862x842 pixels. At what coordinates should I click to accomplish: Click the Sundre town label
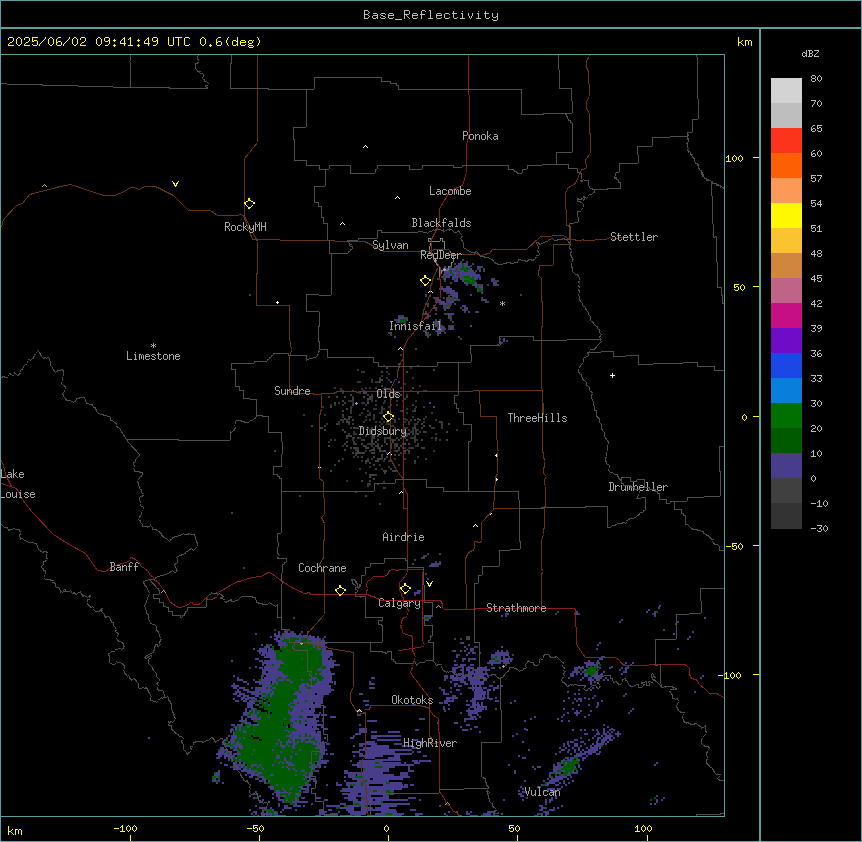click(292, 391)
